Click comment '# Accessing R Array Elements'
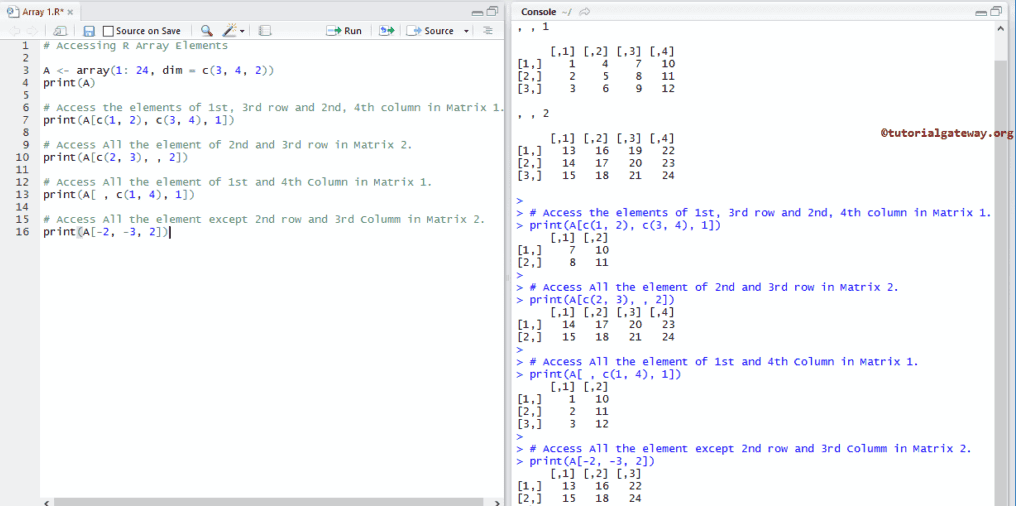1016x506 pixels. pyautogui.click(x=135, y=46)
